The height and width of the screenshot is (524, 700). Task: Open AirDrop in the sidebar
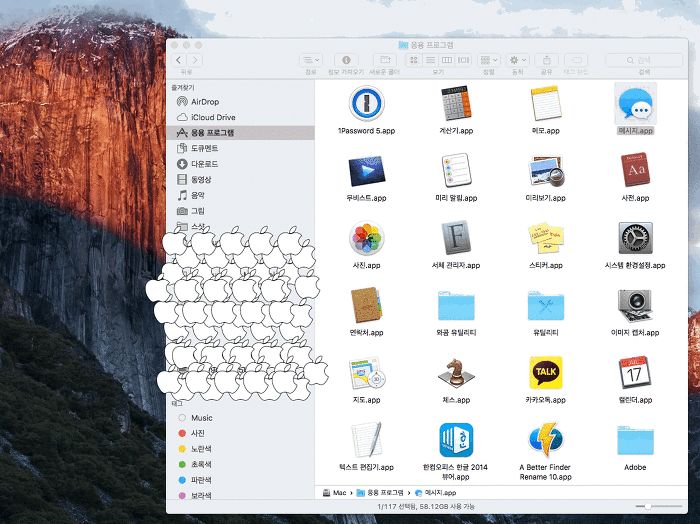[x=240, y=102]
